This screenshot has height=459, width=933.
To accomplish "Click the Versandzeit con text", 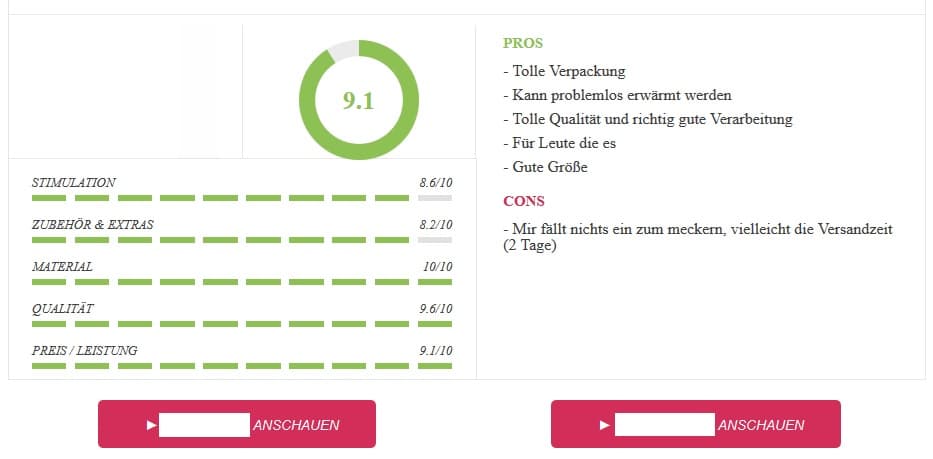I will [x=697, y=237].
